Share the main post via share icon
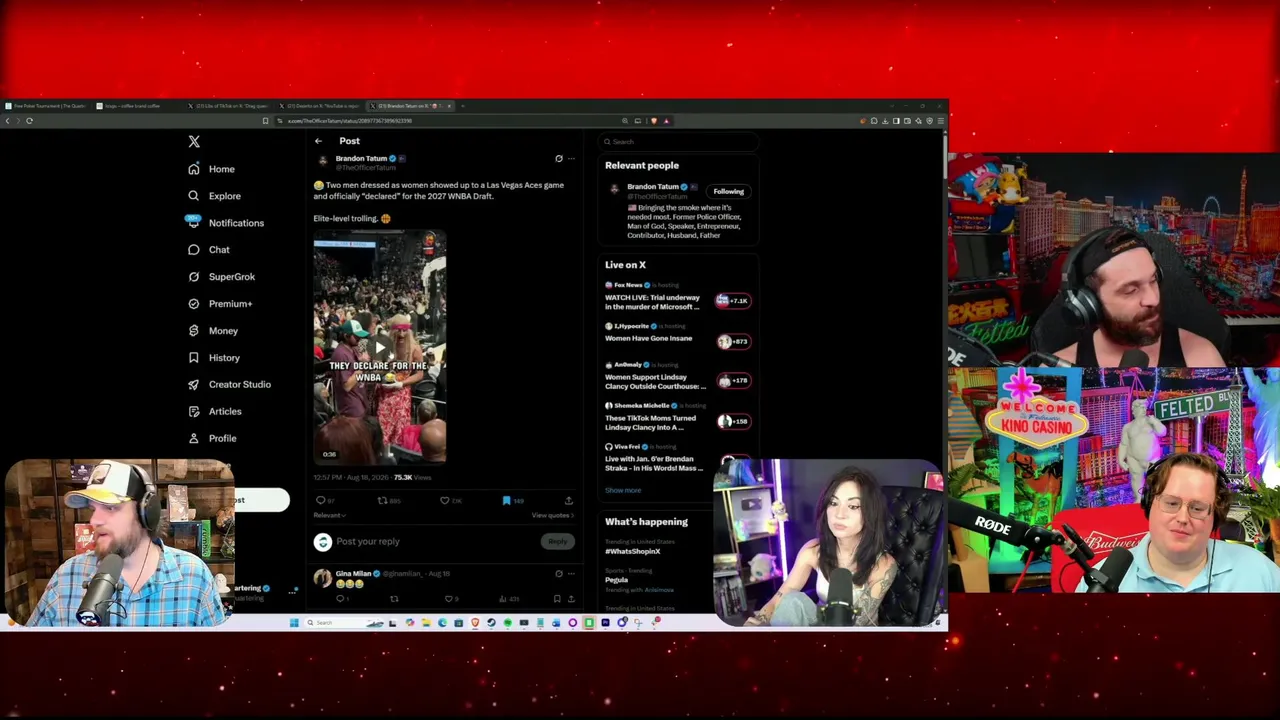Viewport: 1280px width, 720px height. point(569,500)
